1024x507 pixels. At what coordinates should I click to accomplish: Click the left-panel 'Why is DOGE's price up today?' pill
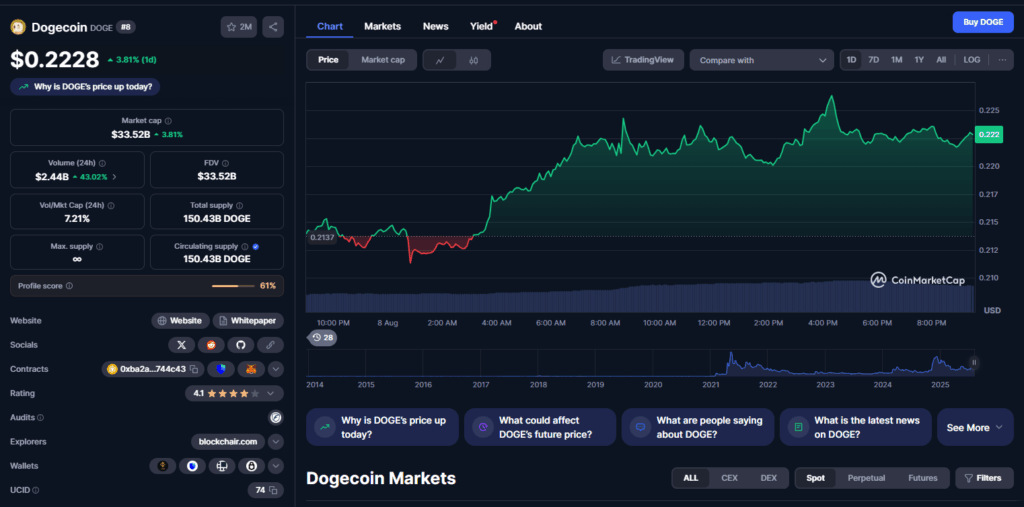pyautogui.click(x=85, y=86)
